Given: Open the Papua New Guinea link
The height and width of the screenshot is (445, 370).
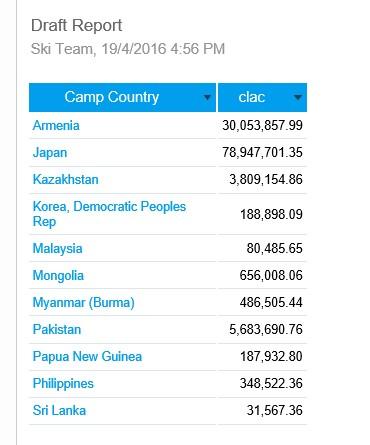Looking at the screenshot, I should coord(87,357).
